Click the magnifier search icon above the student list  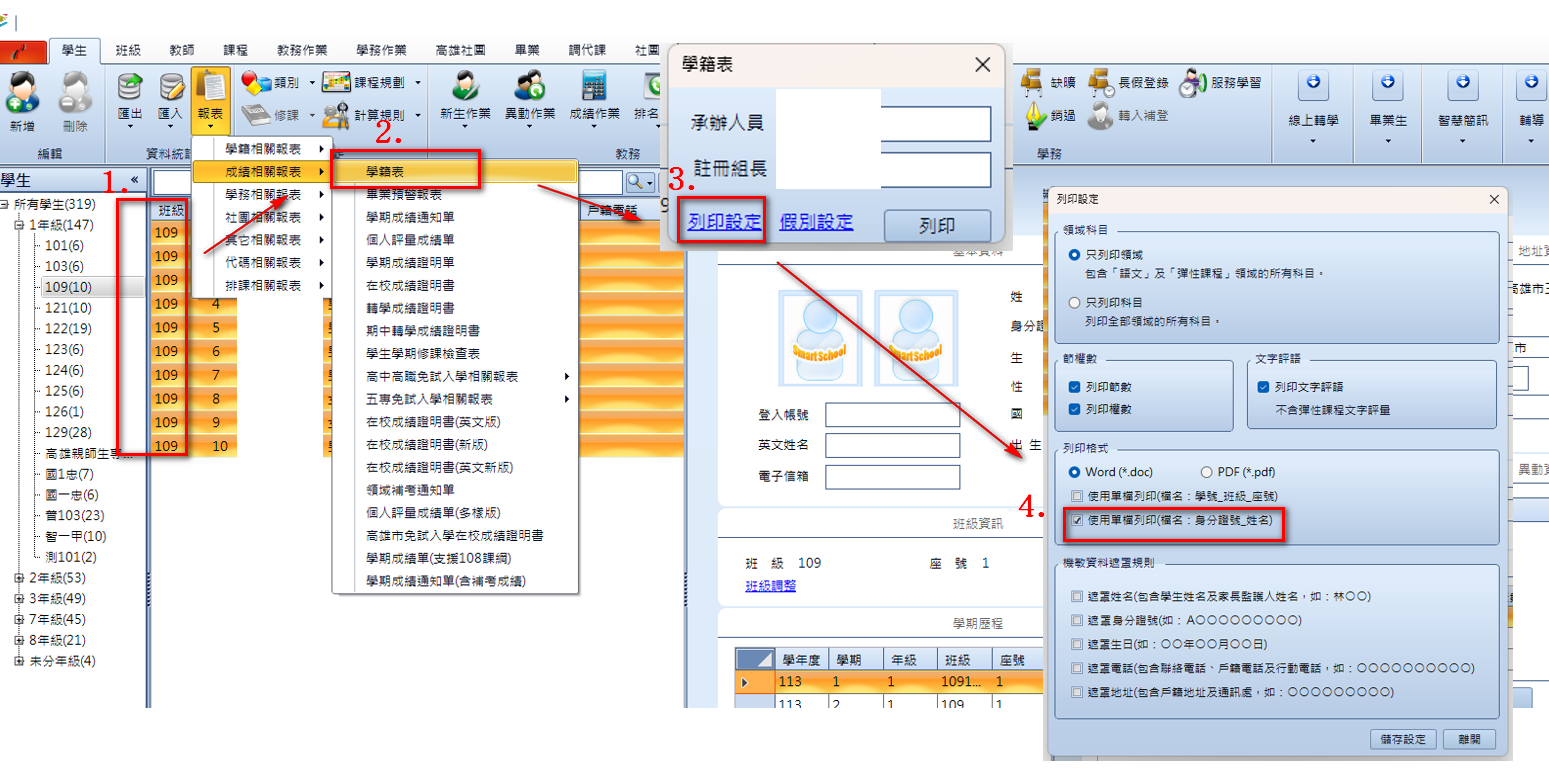(x=634, y=182)
